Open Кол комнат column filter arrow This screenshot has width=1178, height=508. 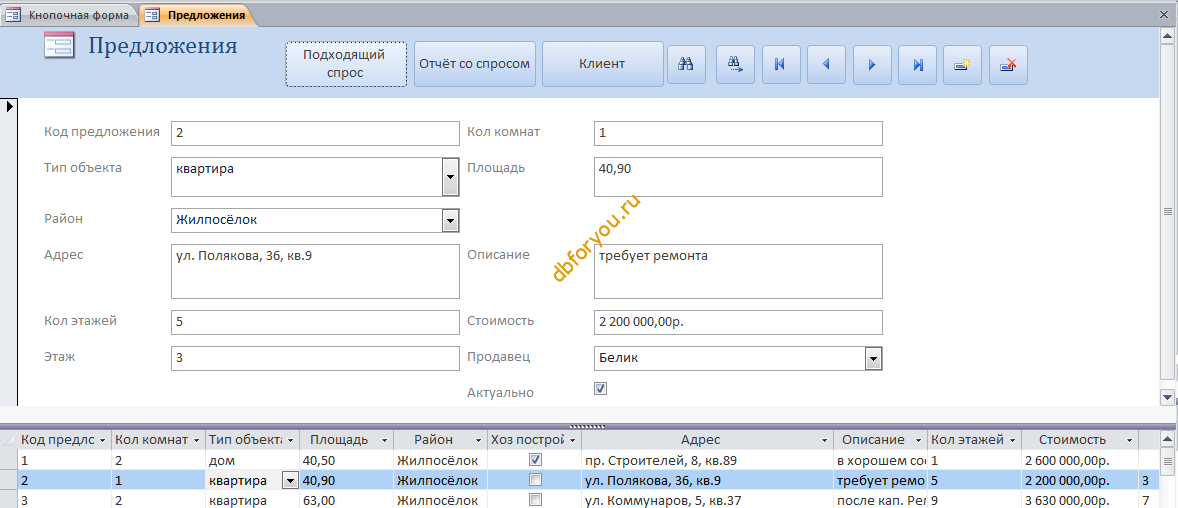coord(196,440)
